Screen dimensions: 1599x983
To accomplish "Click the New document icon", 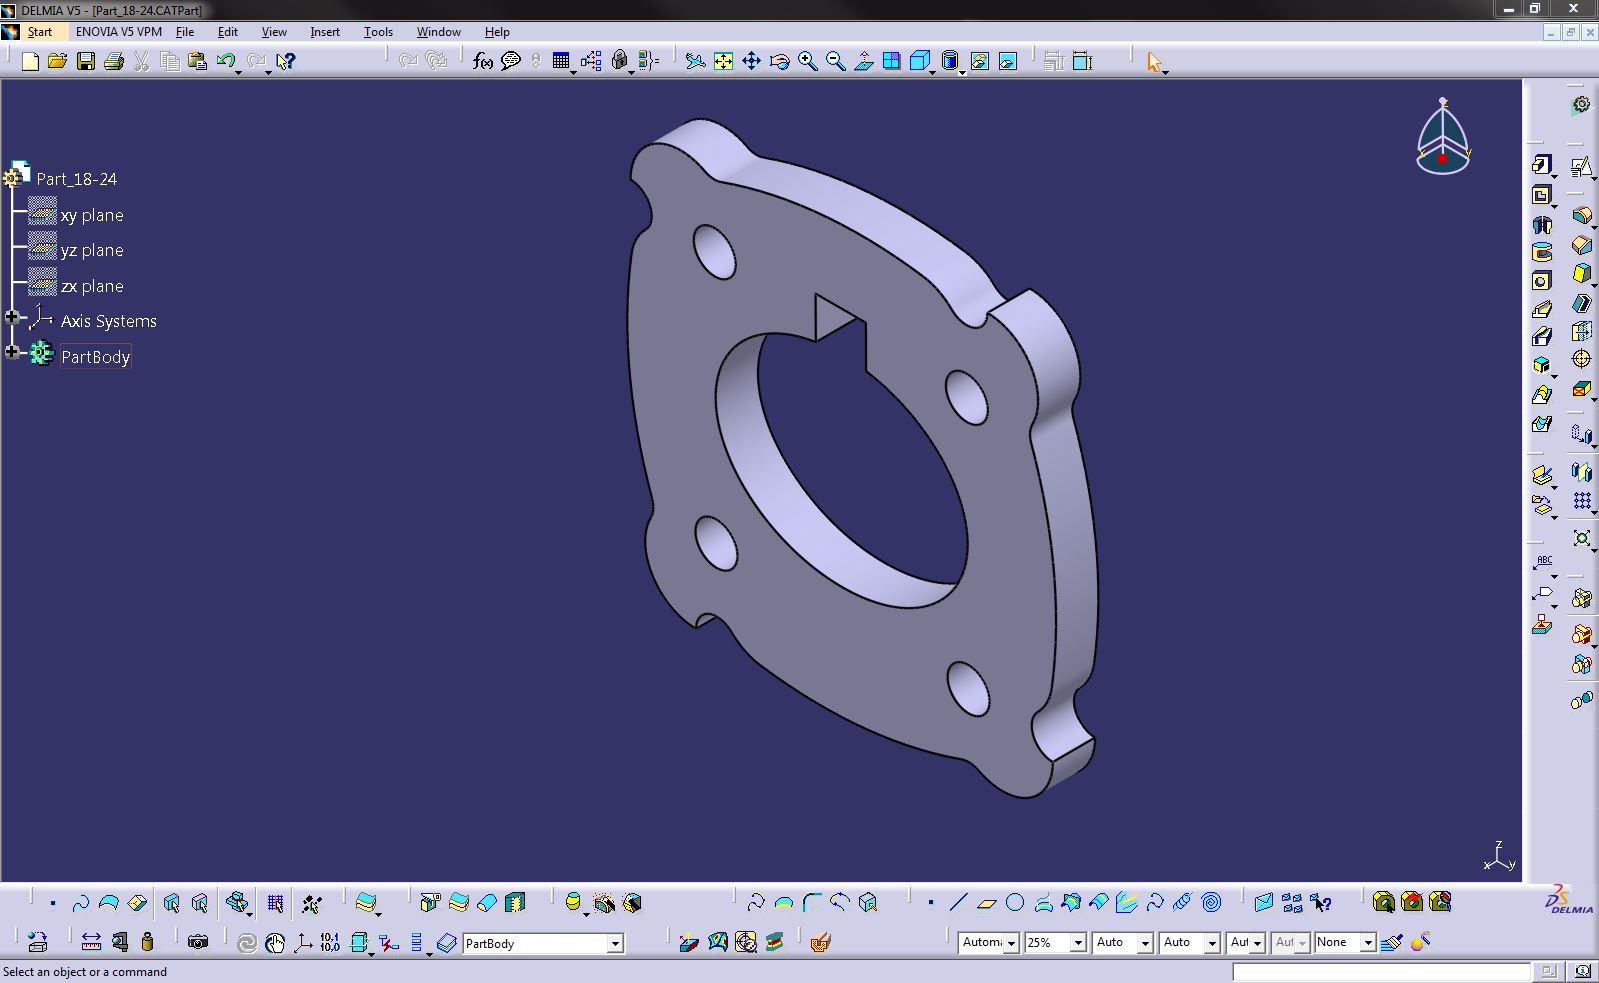I will click(x=30, y=61).
